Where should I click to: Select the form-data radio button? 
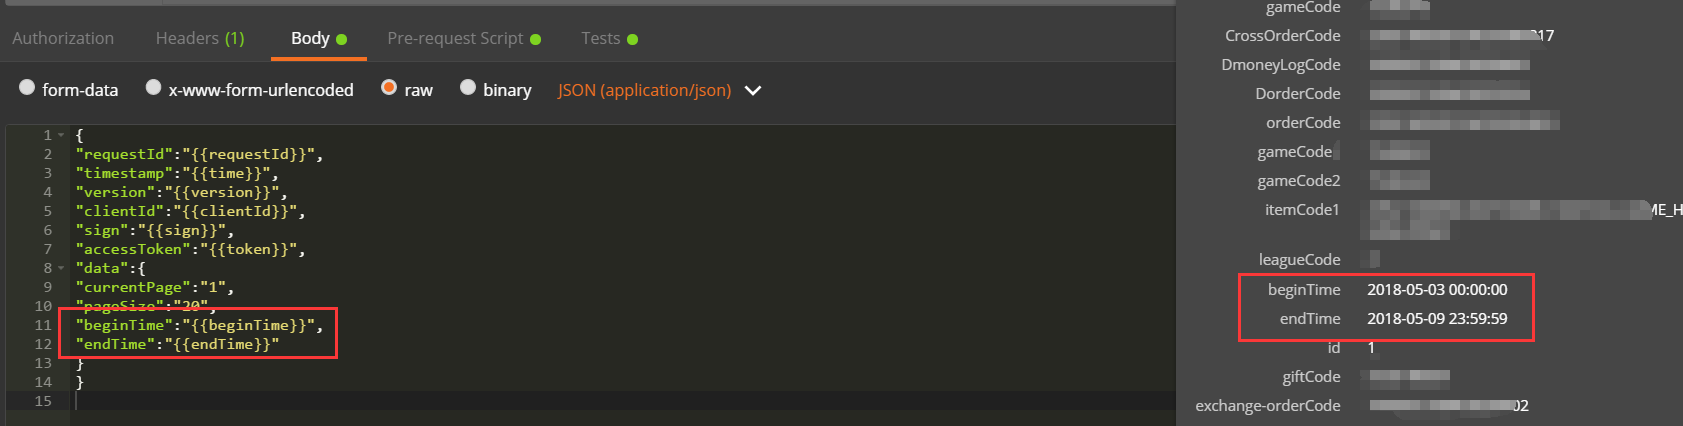click(27, 88)
